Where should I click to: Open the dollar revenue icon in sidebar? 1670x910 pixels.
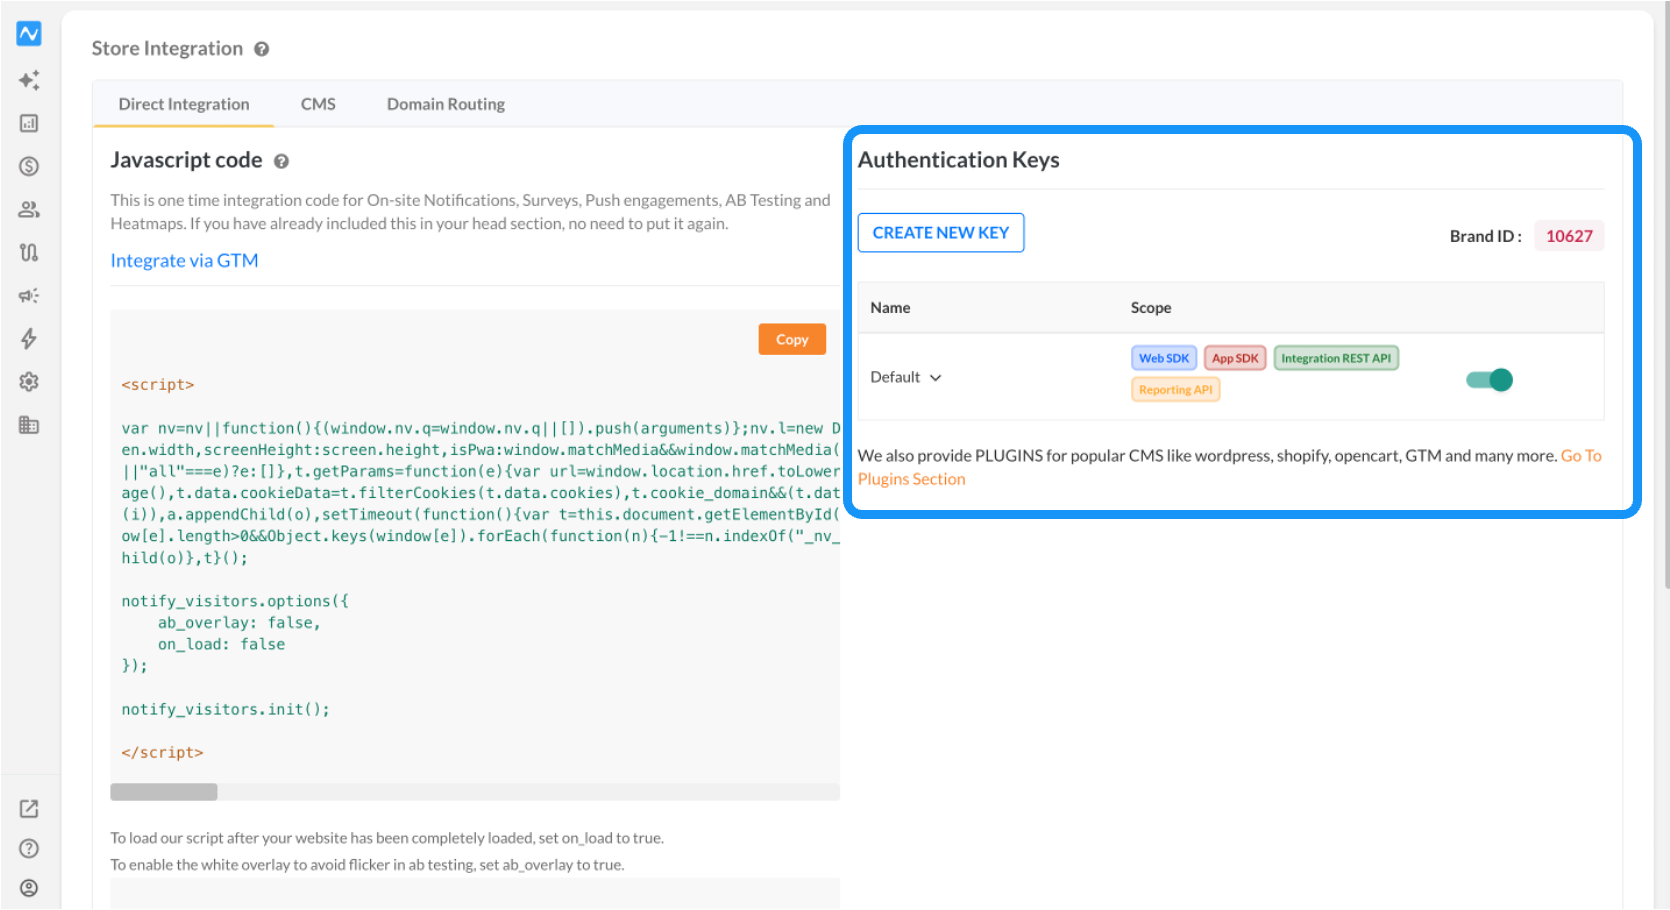coord(29,166)
